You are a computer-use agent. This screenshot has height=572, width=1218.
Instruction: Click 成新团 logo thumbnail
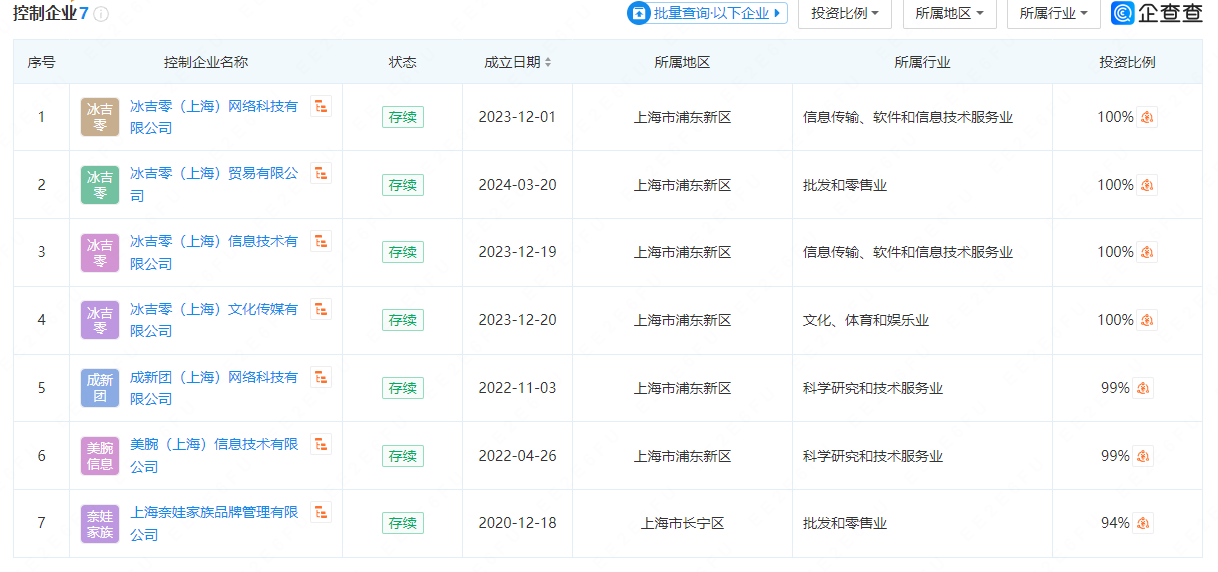[100, 388]
